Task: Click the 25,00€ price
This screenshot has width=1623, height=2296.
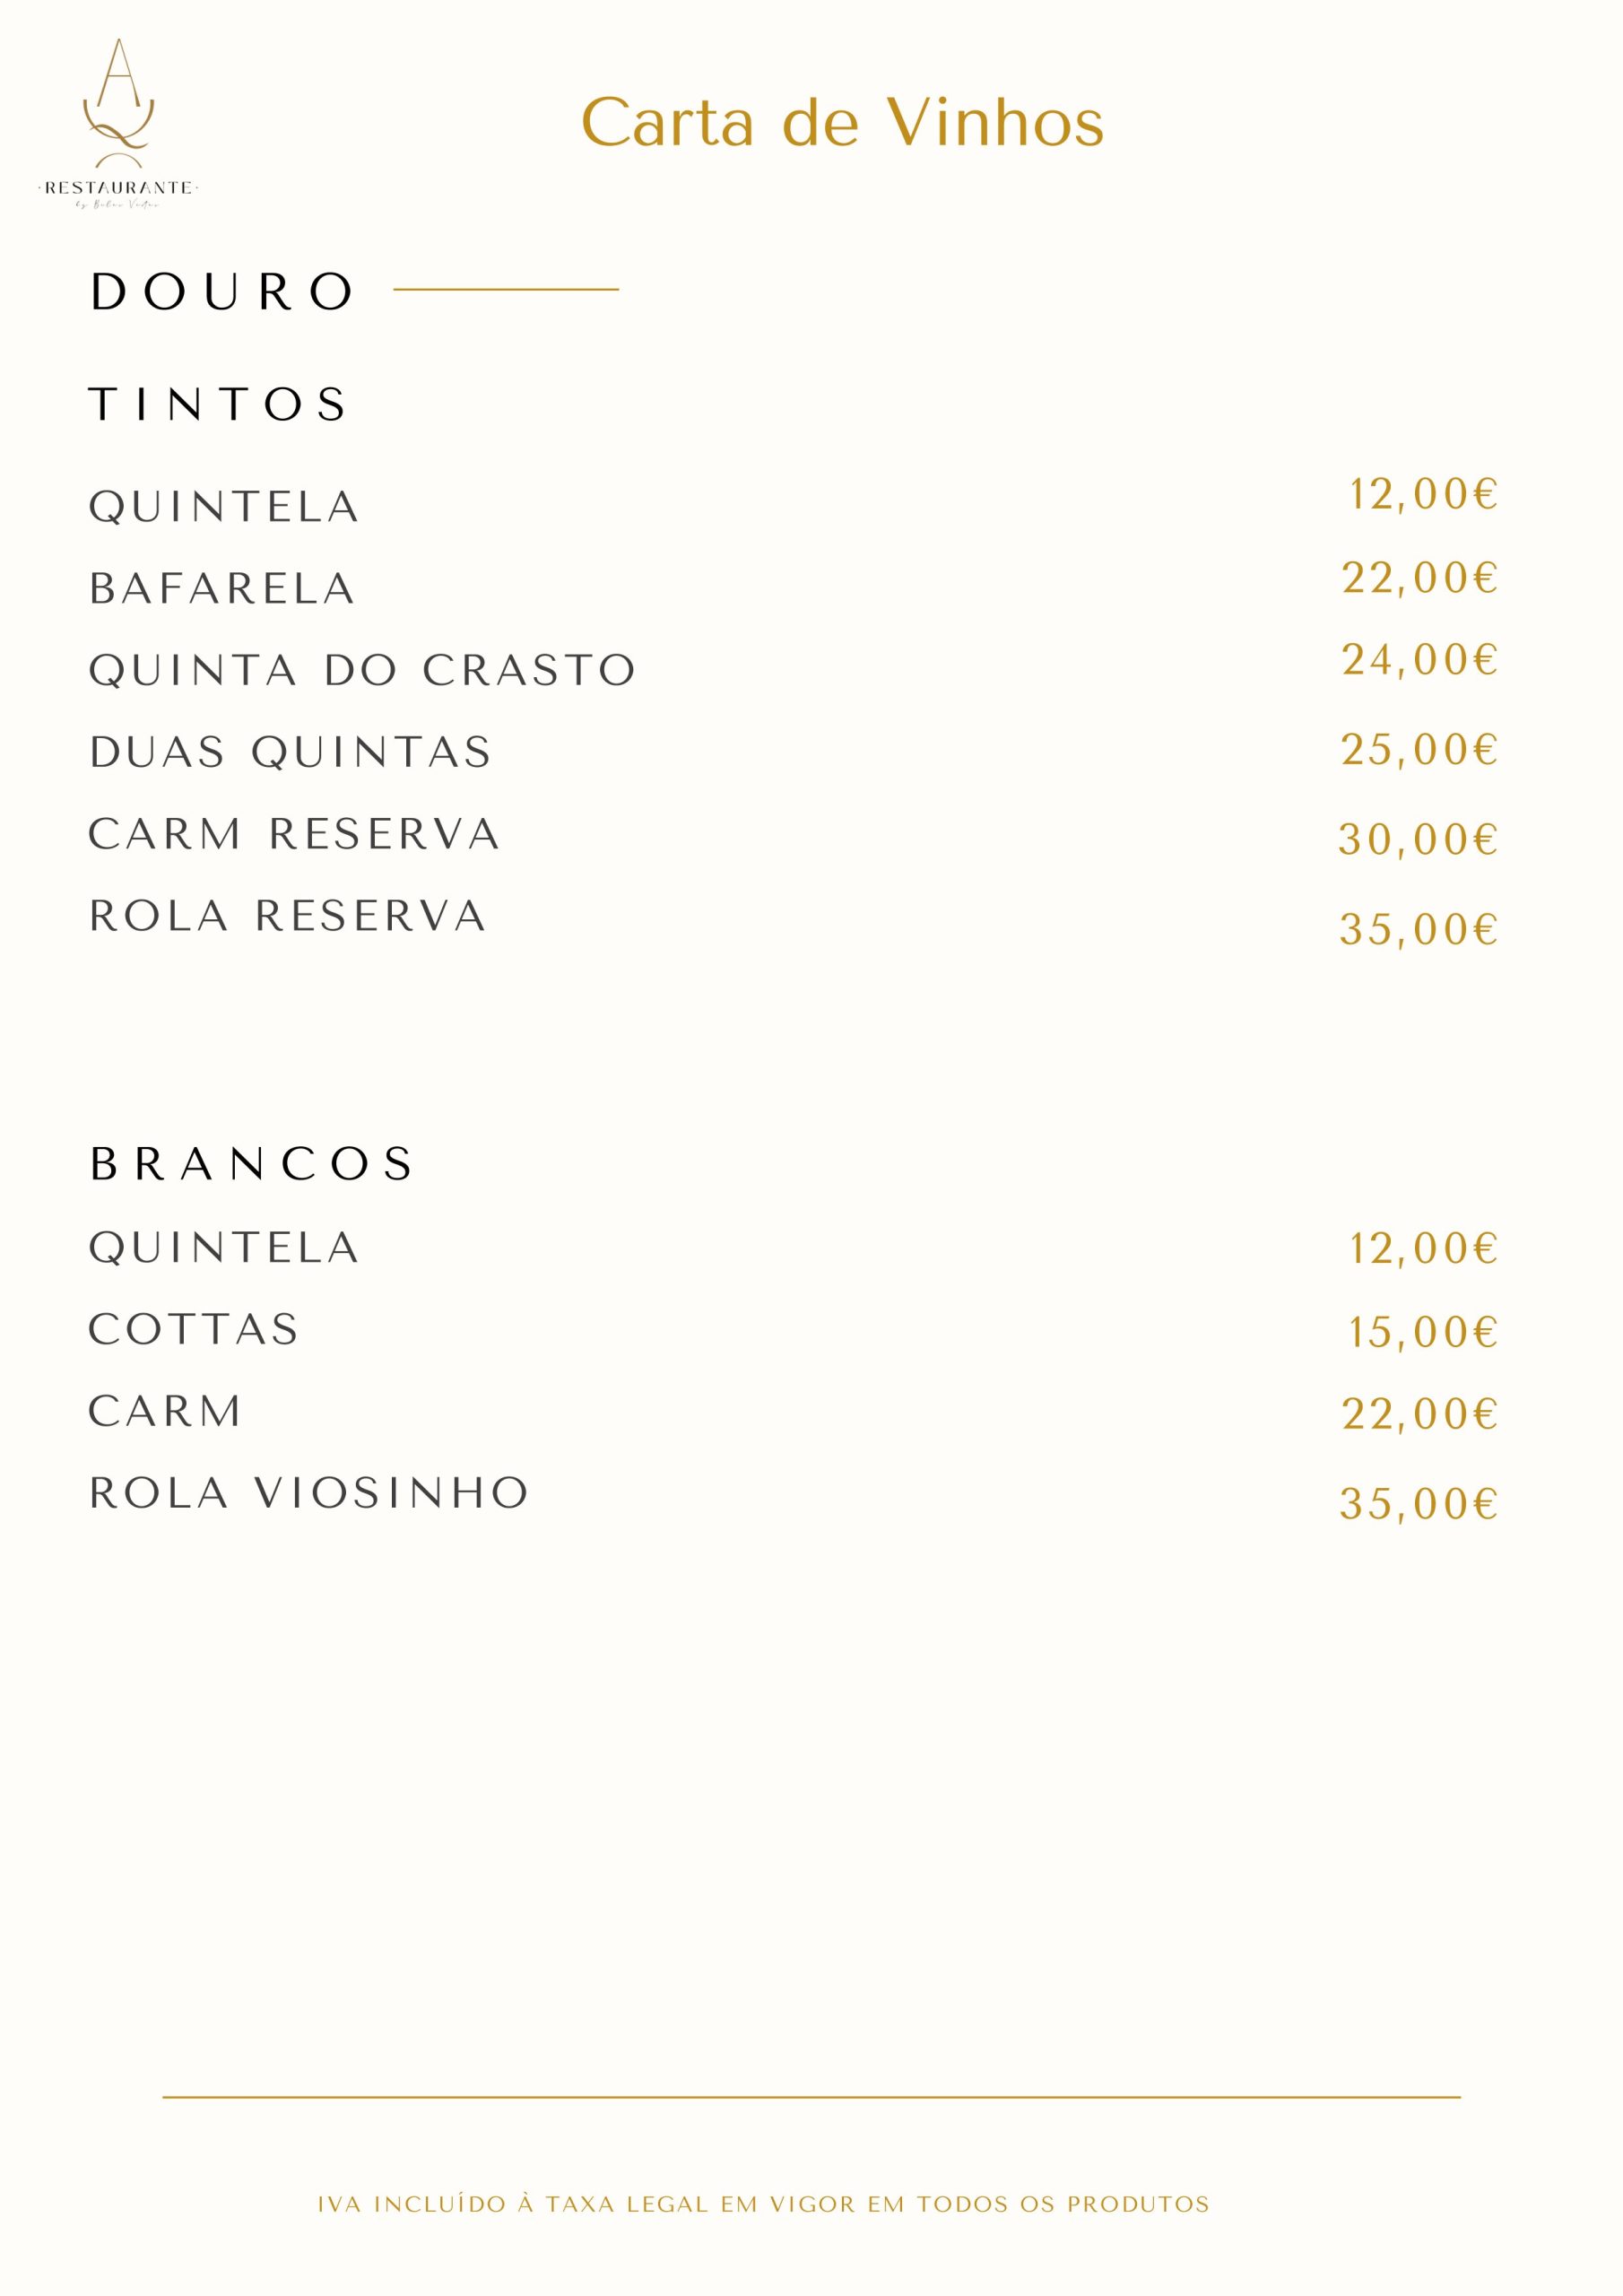Action: coord(1420,750)
